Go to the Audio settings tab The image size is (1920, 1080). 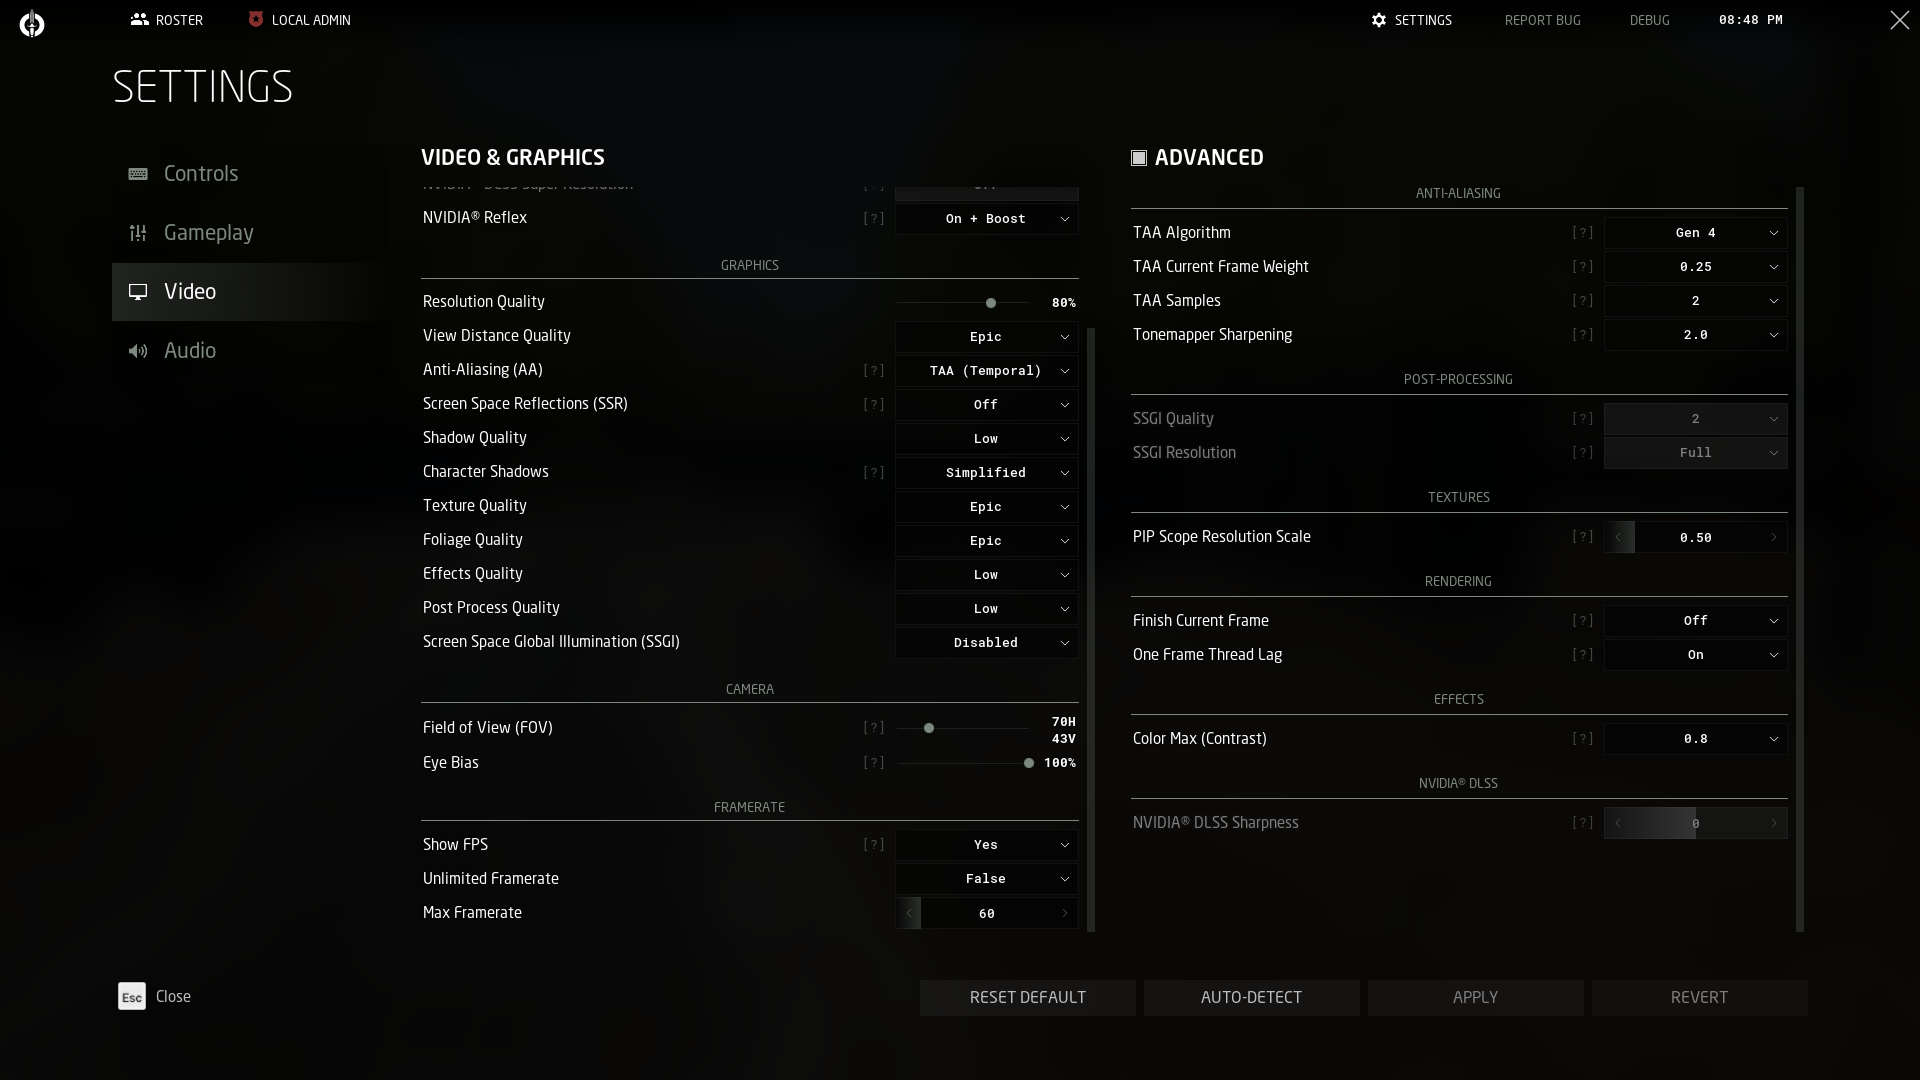(189, 351)
